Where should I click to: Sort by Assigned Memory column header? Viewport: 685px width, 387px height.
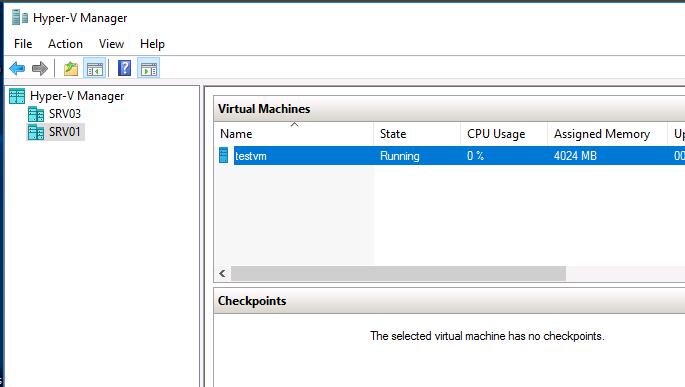point(607,134)
